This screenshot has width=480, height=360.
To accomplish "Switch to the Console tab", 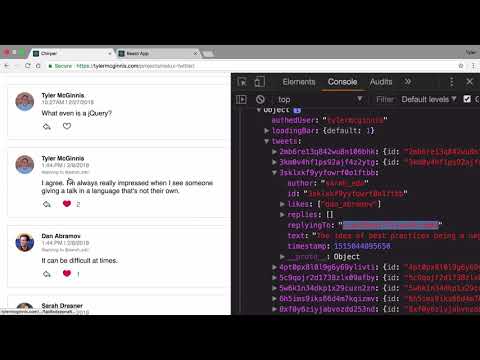I will pos(342,82).
